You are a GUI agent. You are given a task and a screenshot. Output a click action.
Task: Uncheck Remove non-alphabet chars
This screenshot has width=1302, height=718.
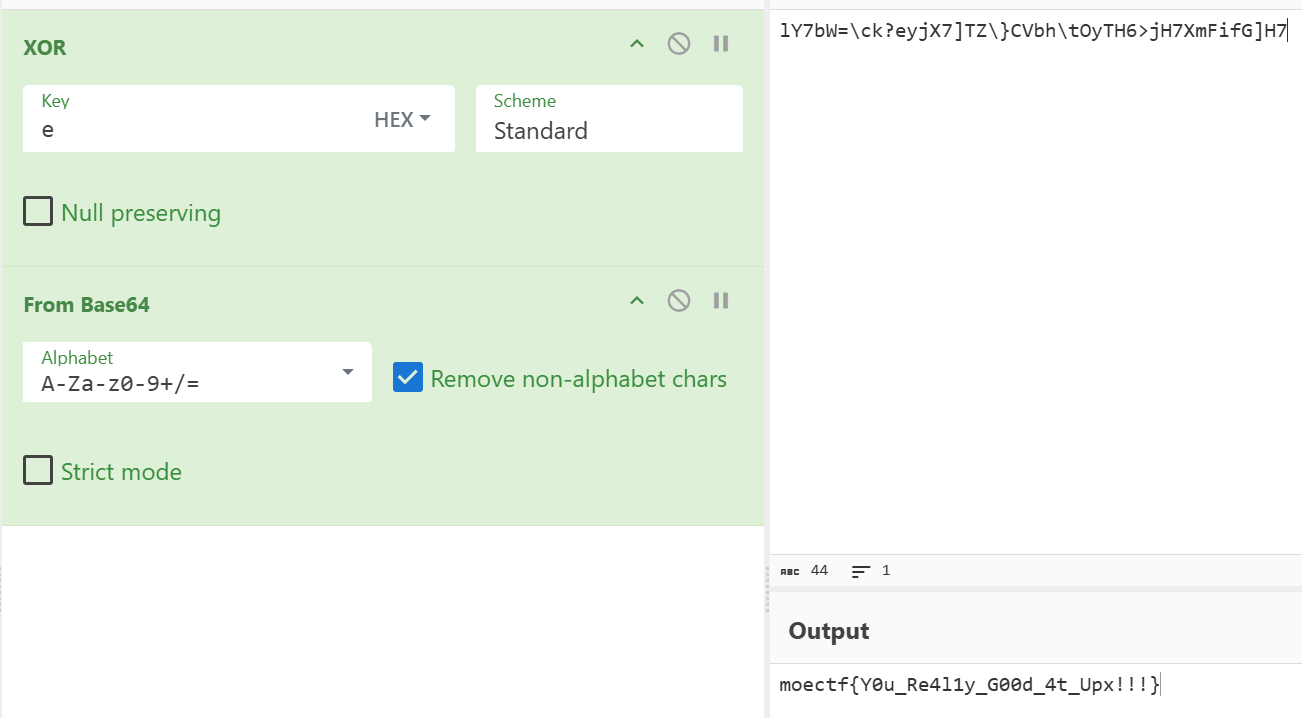(408, 378)
